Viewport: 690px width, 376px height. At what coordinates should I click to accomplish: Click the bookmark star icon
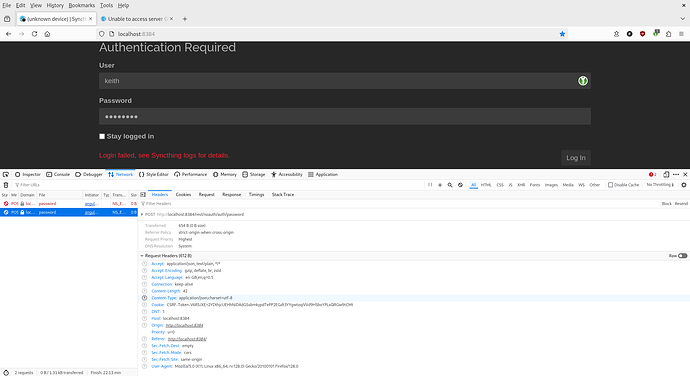point(562,34)
